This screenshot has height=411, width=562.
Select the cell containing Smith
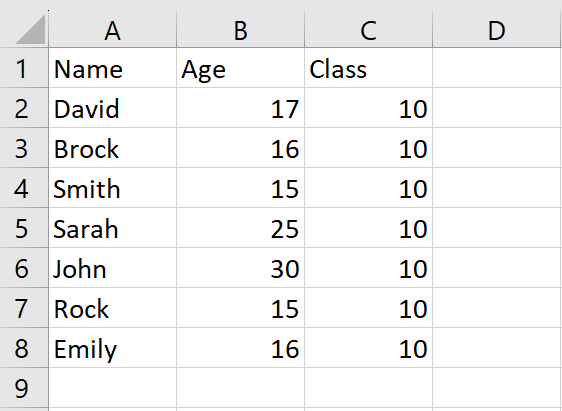pyautogui.click(x=113, y=188)
